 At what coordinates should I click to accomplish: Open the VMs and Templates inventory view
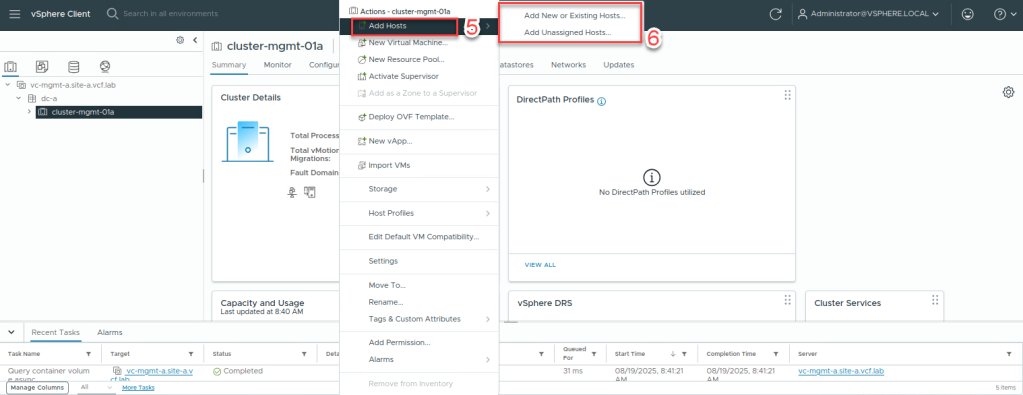pos(42,67)
